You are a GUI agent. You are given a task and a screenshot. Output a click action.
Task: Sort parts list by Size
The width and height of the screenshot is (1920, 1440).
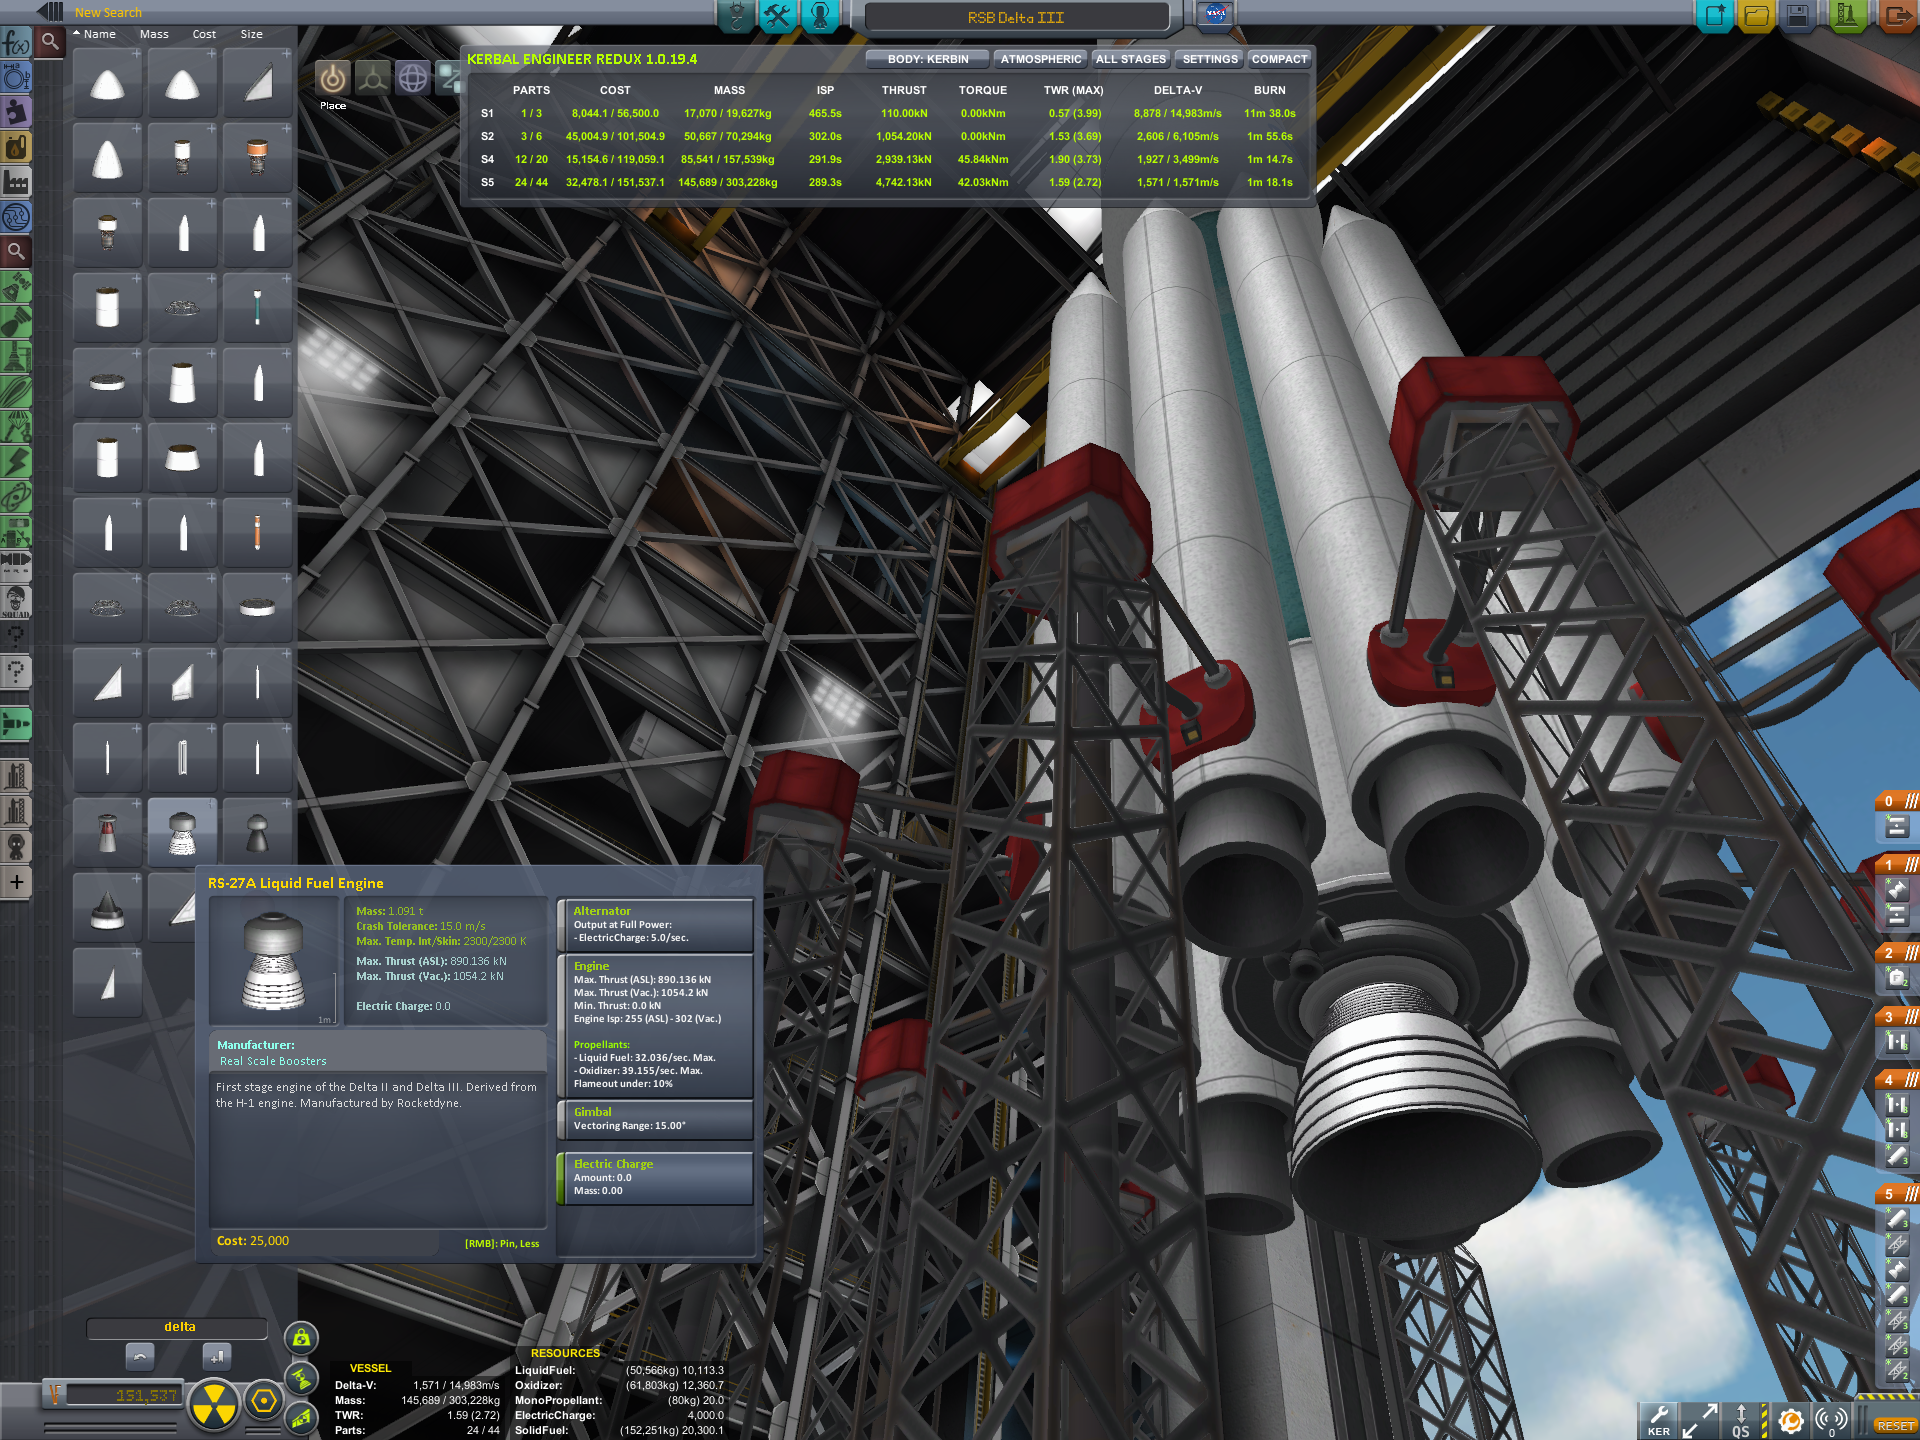(x=251, y=34)
